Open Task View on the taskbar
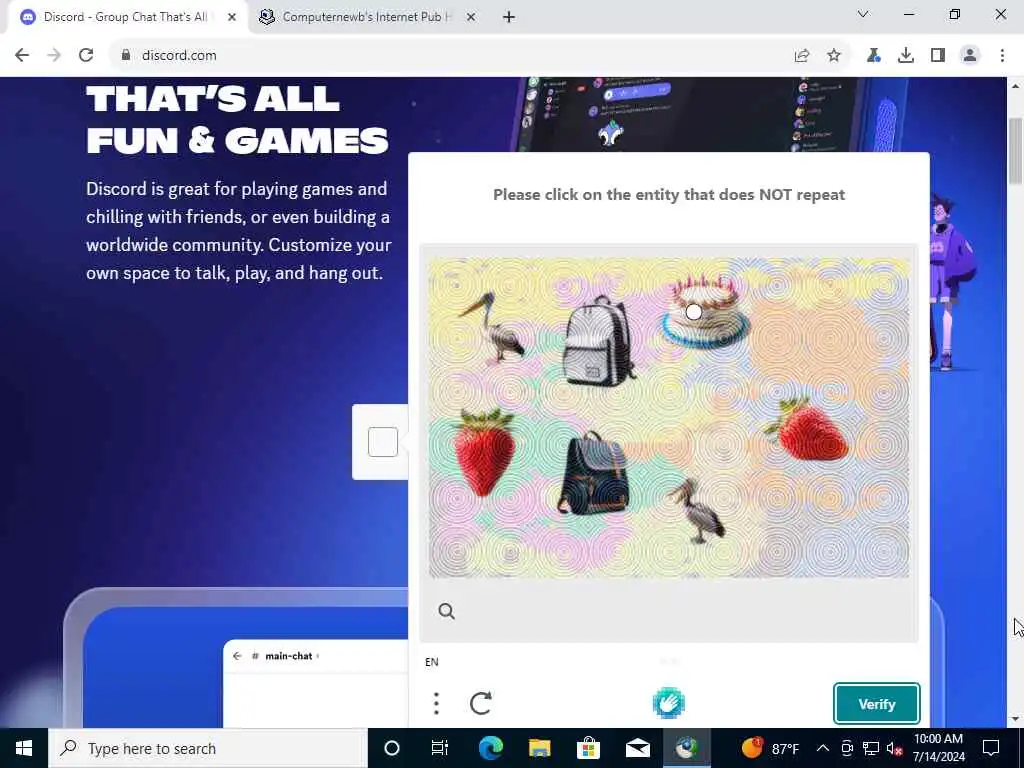The width and height of the screenshot is (1024, 768). pyautogui.click(x=440, y=748)
